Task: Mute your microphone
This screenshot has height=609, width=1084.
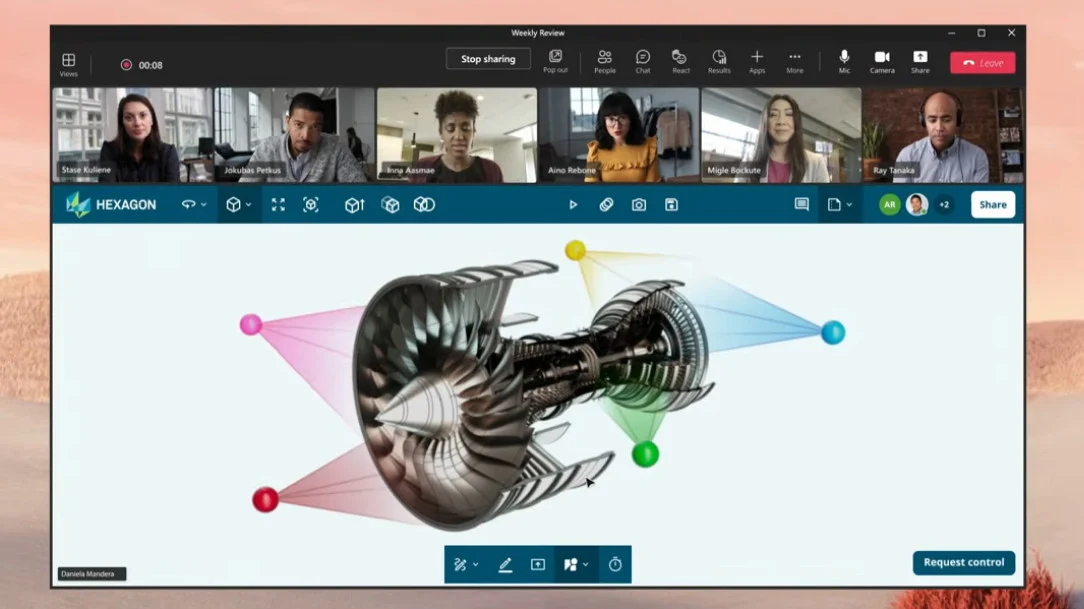Action: click(844, 60)
